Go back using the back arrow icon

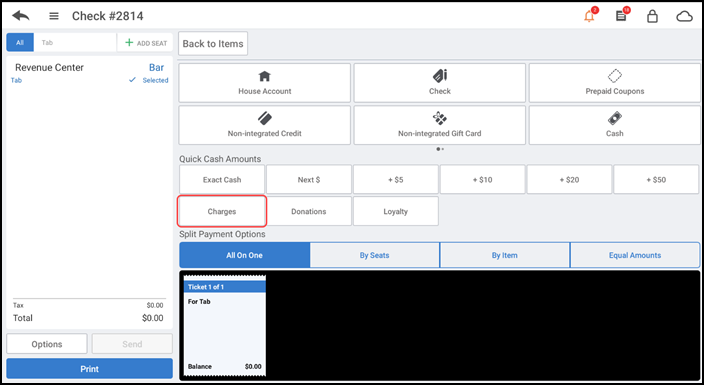21,16
